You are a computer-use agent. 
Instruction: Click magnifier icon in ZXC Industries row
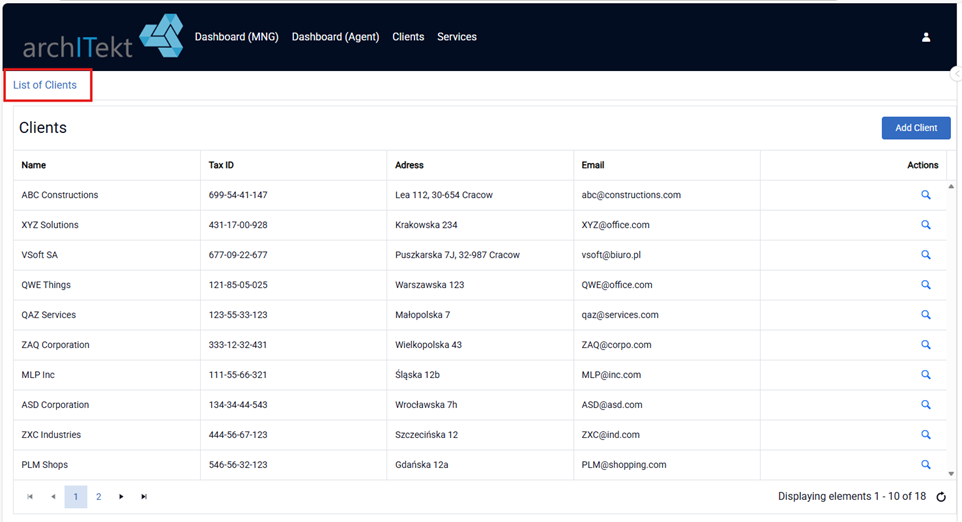pyautogui.click(x=926, y=435)
